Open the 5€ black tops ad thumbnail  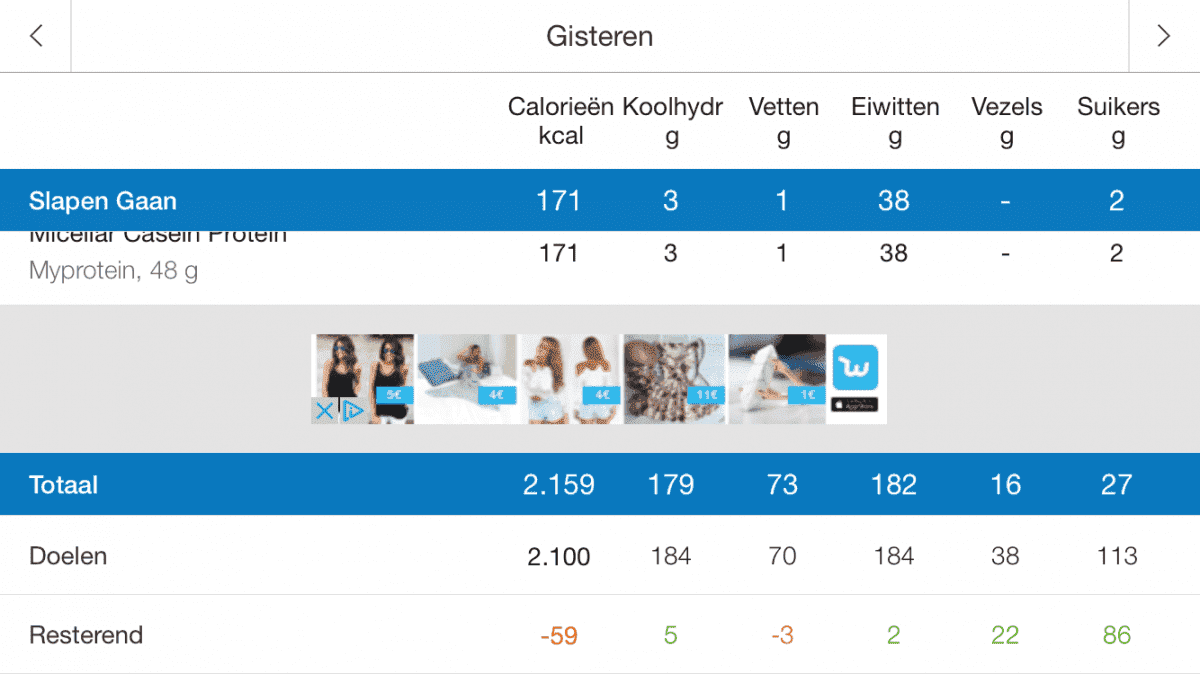tap(364, 372)
